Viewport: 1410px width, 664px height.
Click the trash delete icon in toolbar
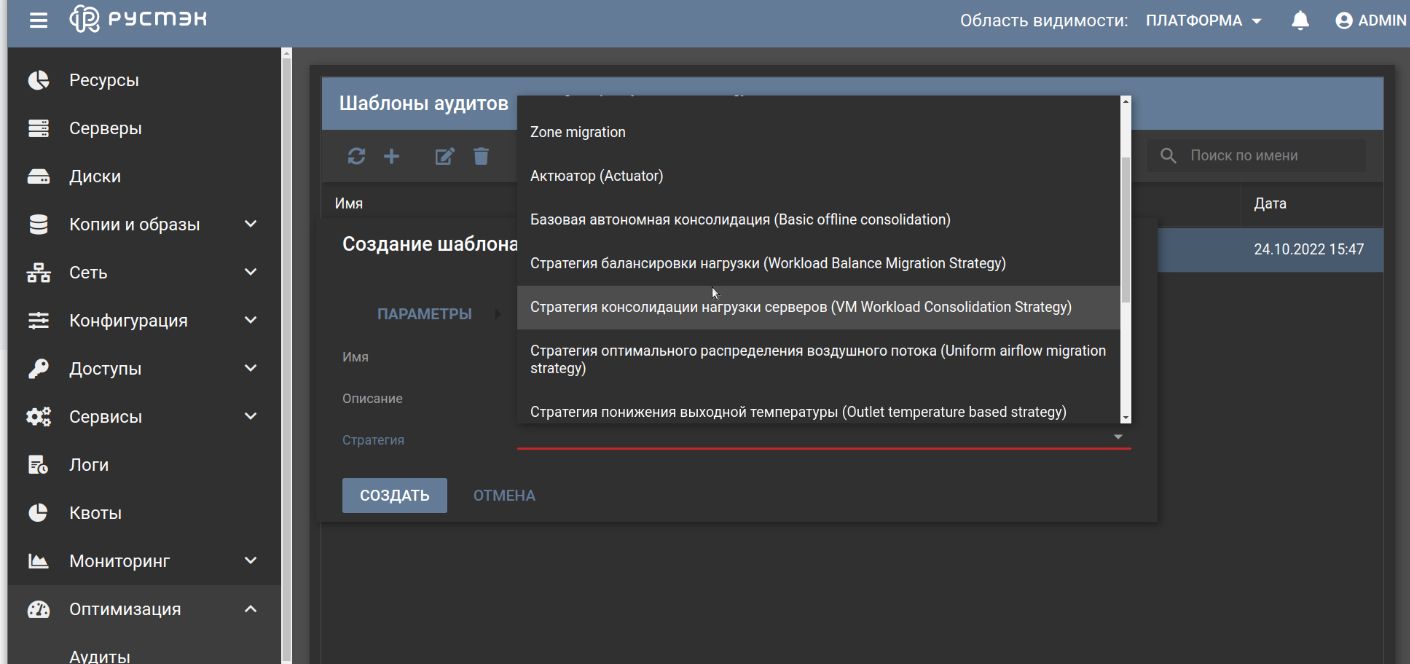click(481, 156)
